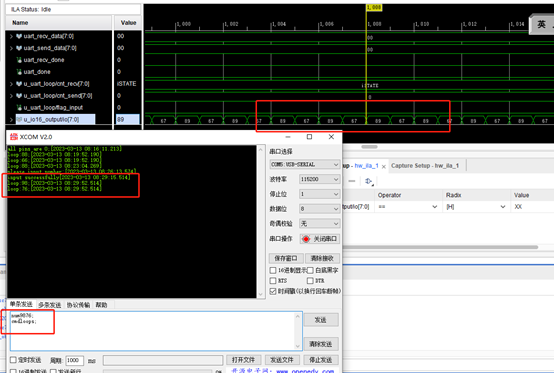Click the yellow 1,008 waveform cursor marker
Viewport: 554px width, 373px height.
[374, 7]
